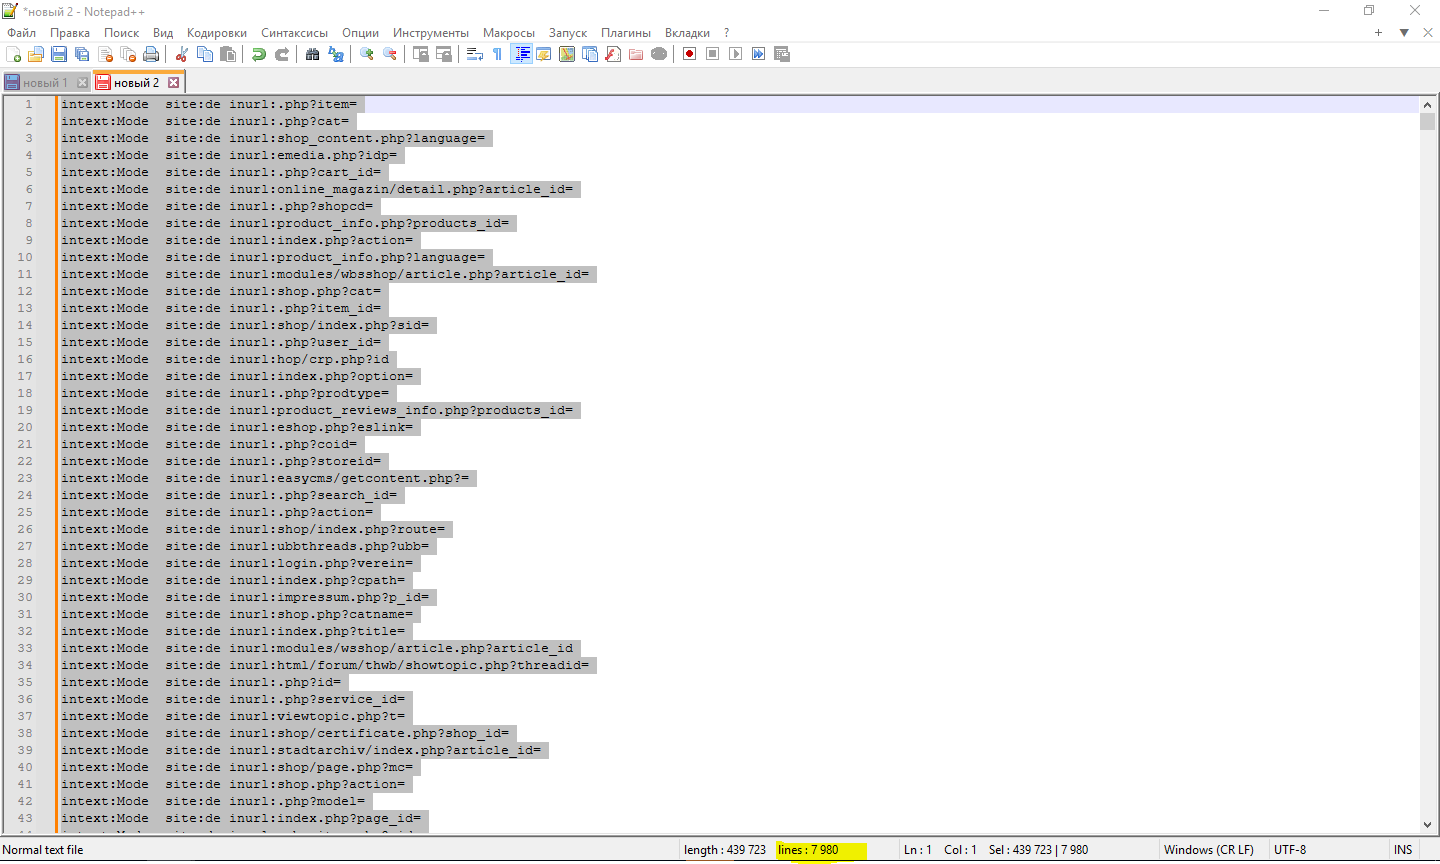
Task: Open the Инструменты menu
Action: click(431, 33)
